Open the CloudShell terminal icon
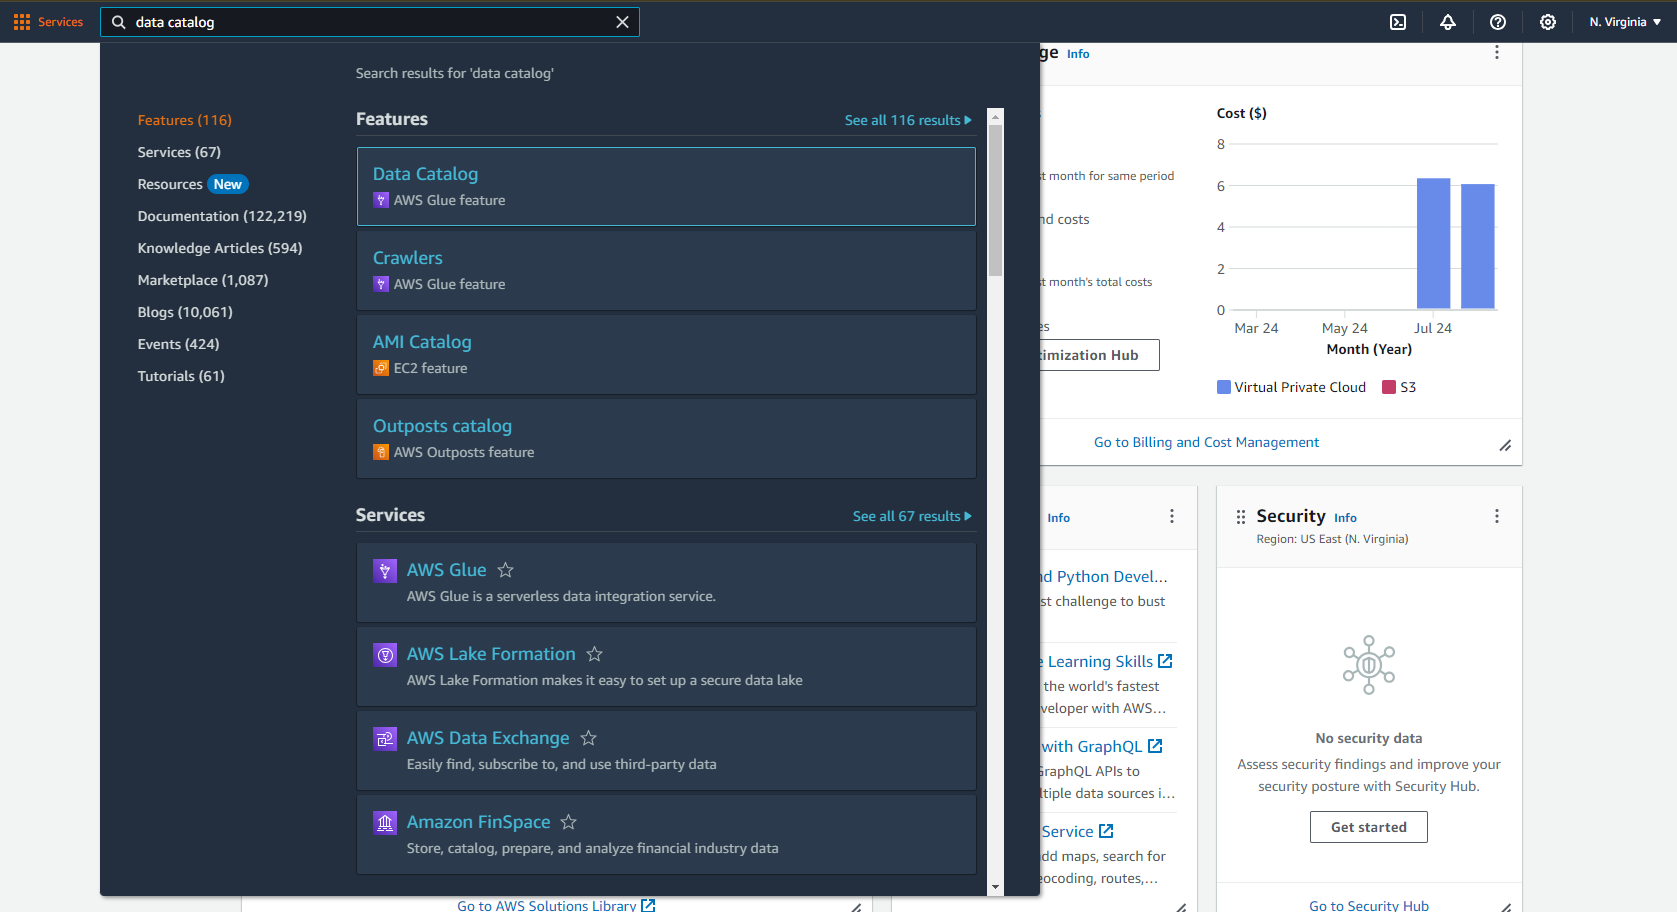This screenshot has height=912, width=1677. (x=1398, y=22)
